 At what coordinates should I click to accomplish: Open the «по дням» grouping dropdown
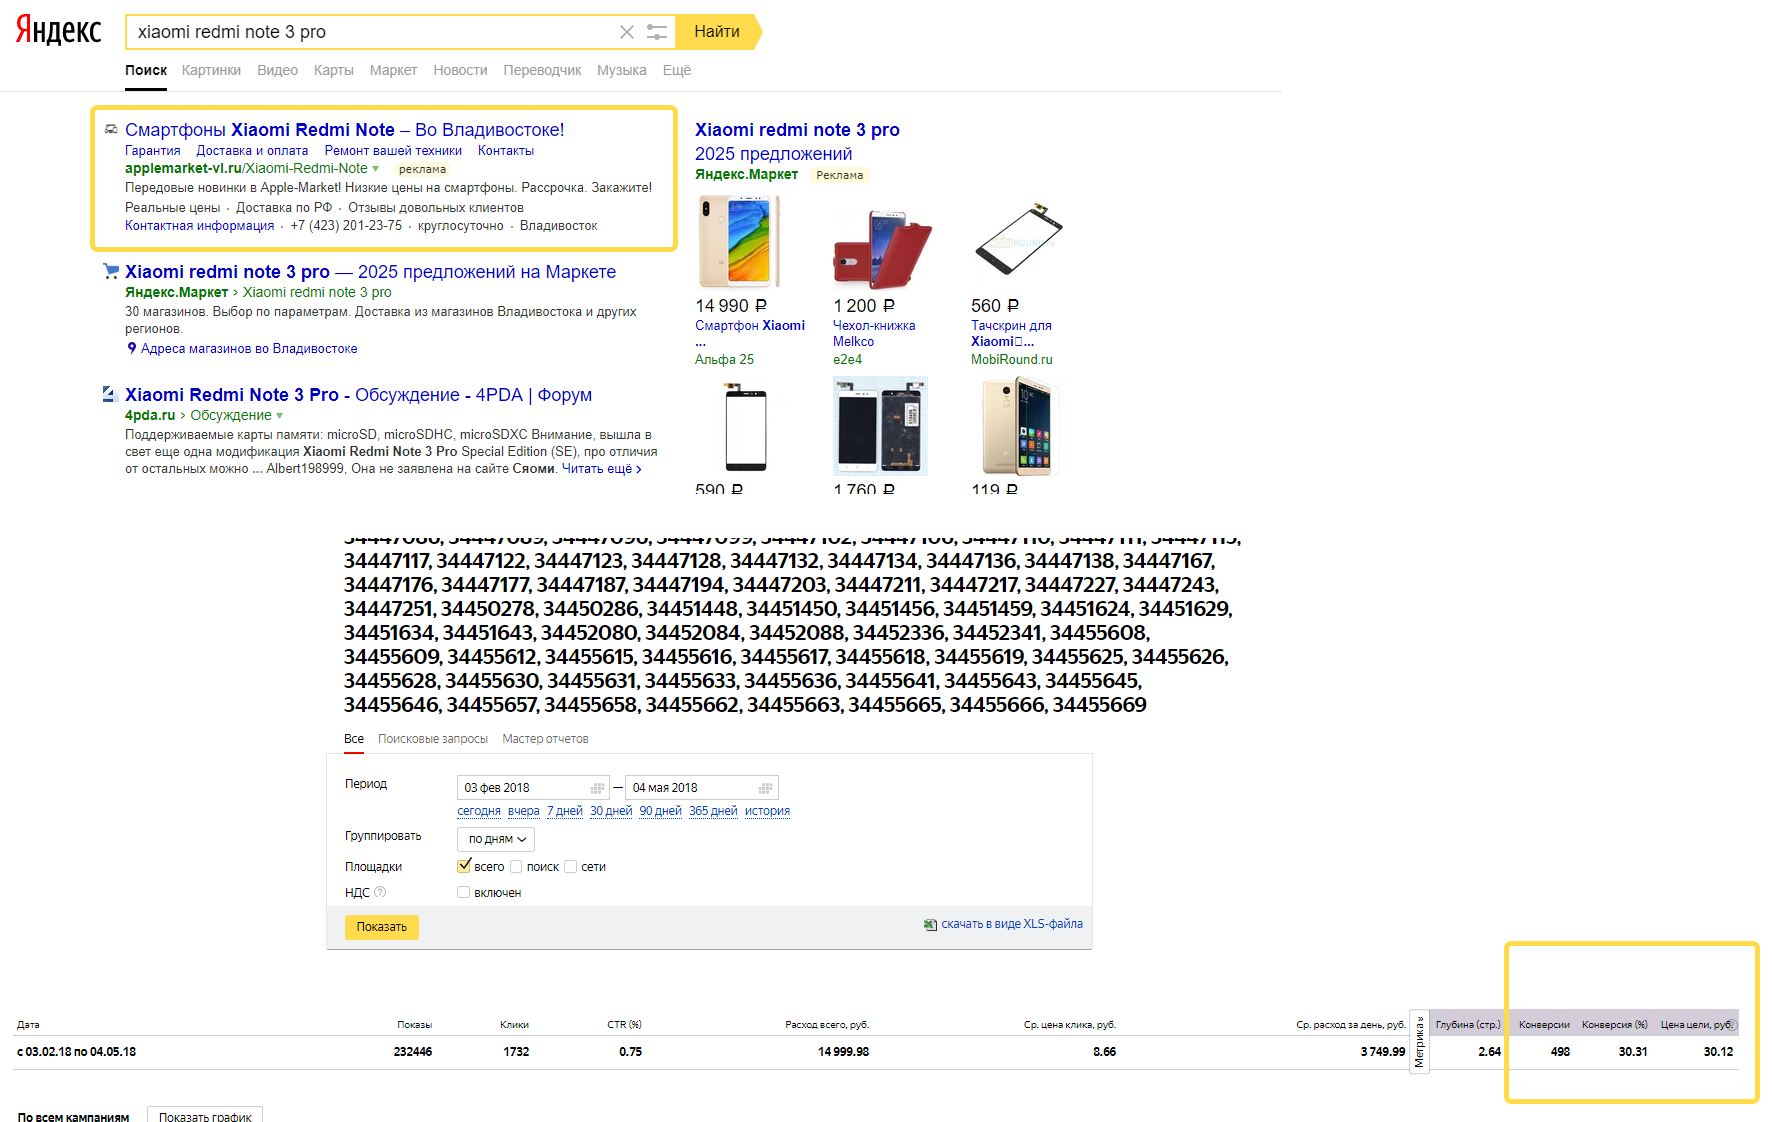496,839
